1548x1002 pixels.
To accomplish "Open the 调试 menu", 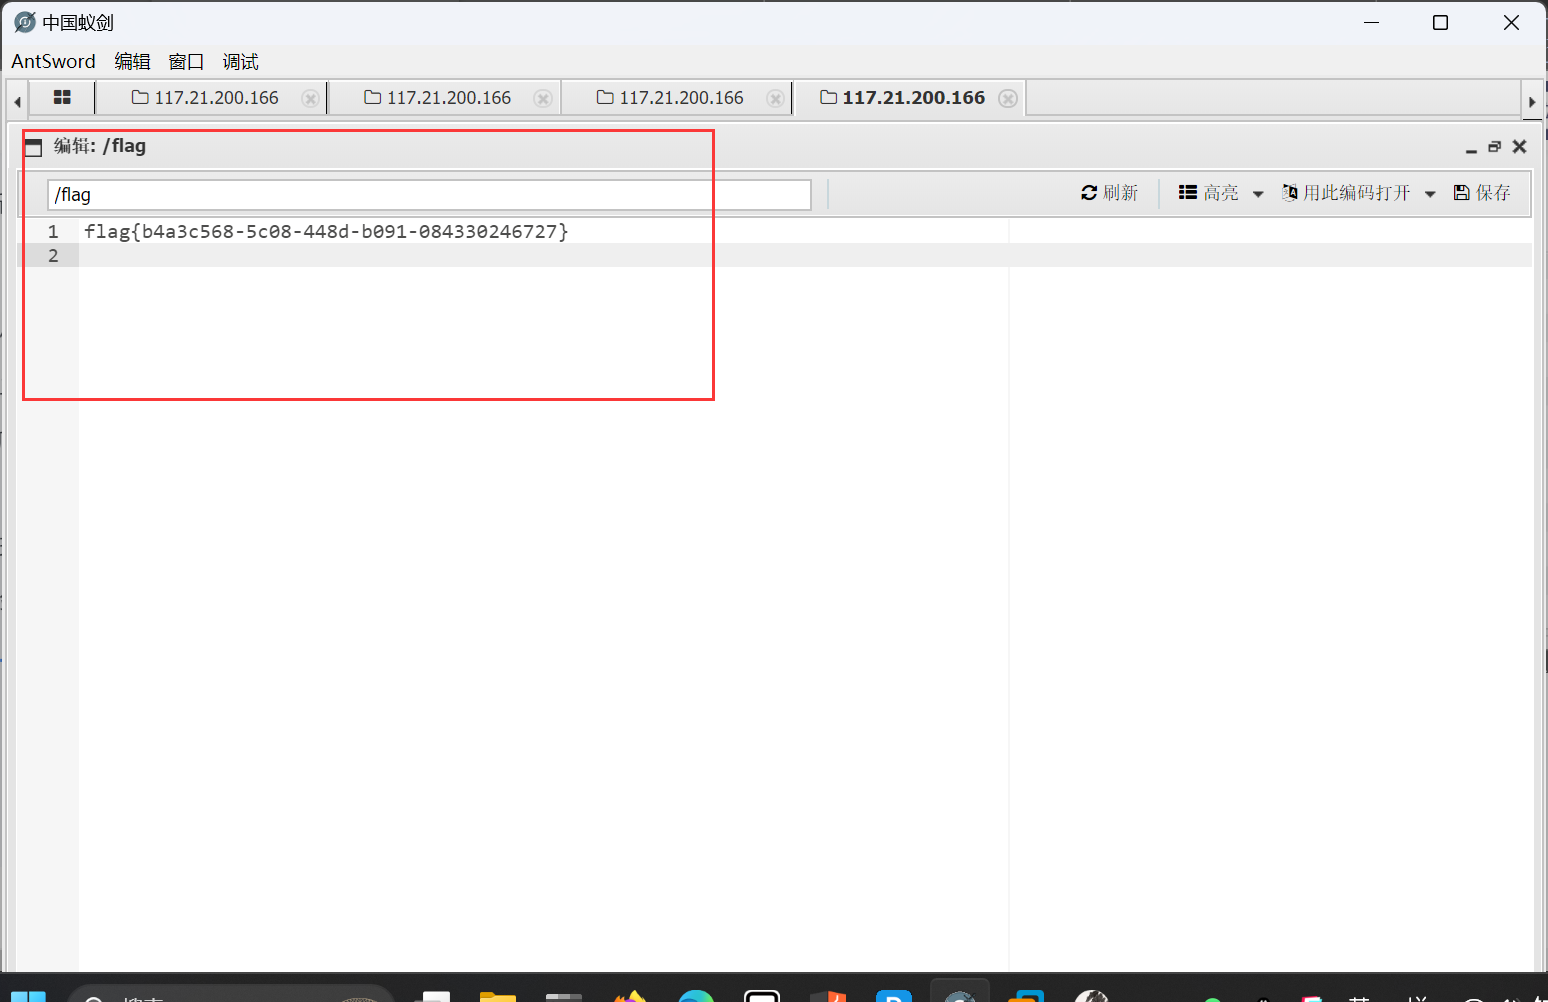I will pos(240,61).
